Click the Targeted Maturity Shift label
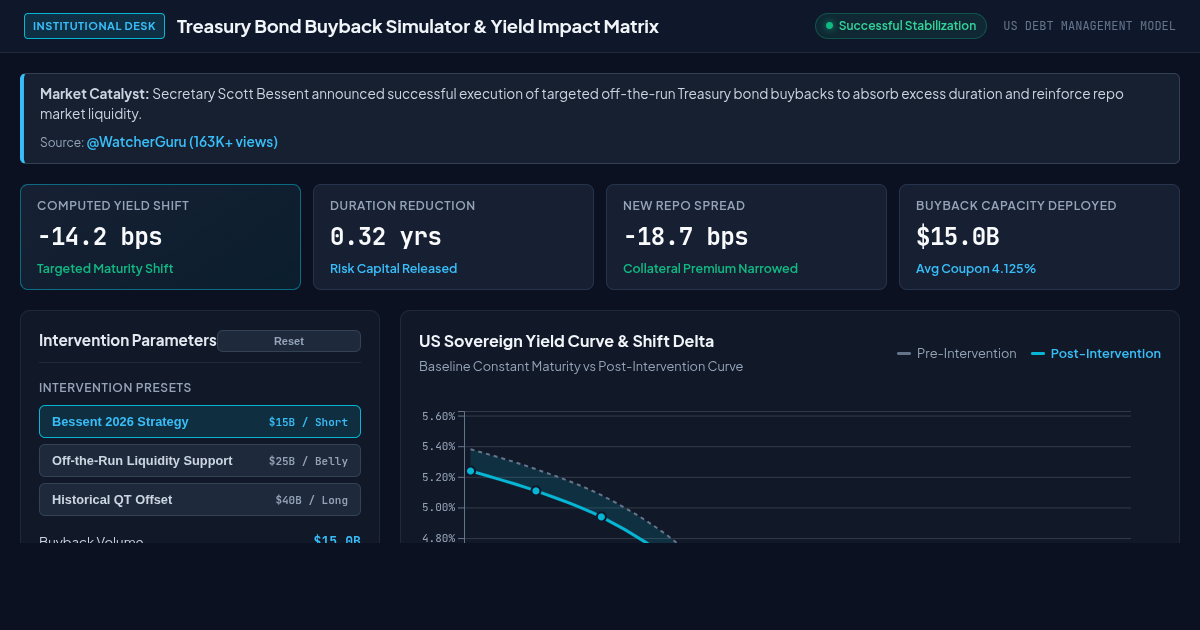 pos(105,269)
